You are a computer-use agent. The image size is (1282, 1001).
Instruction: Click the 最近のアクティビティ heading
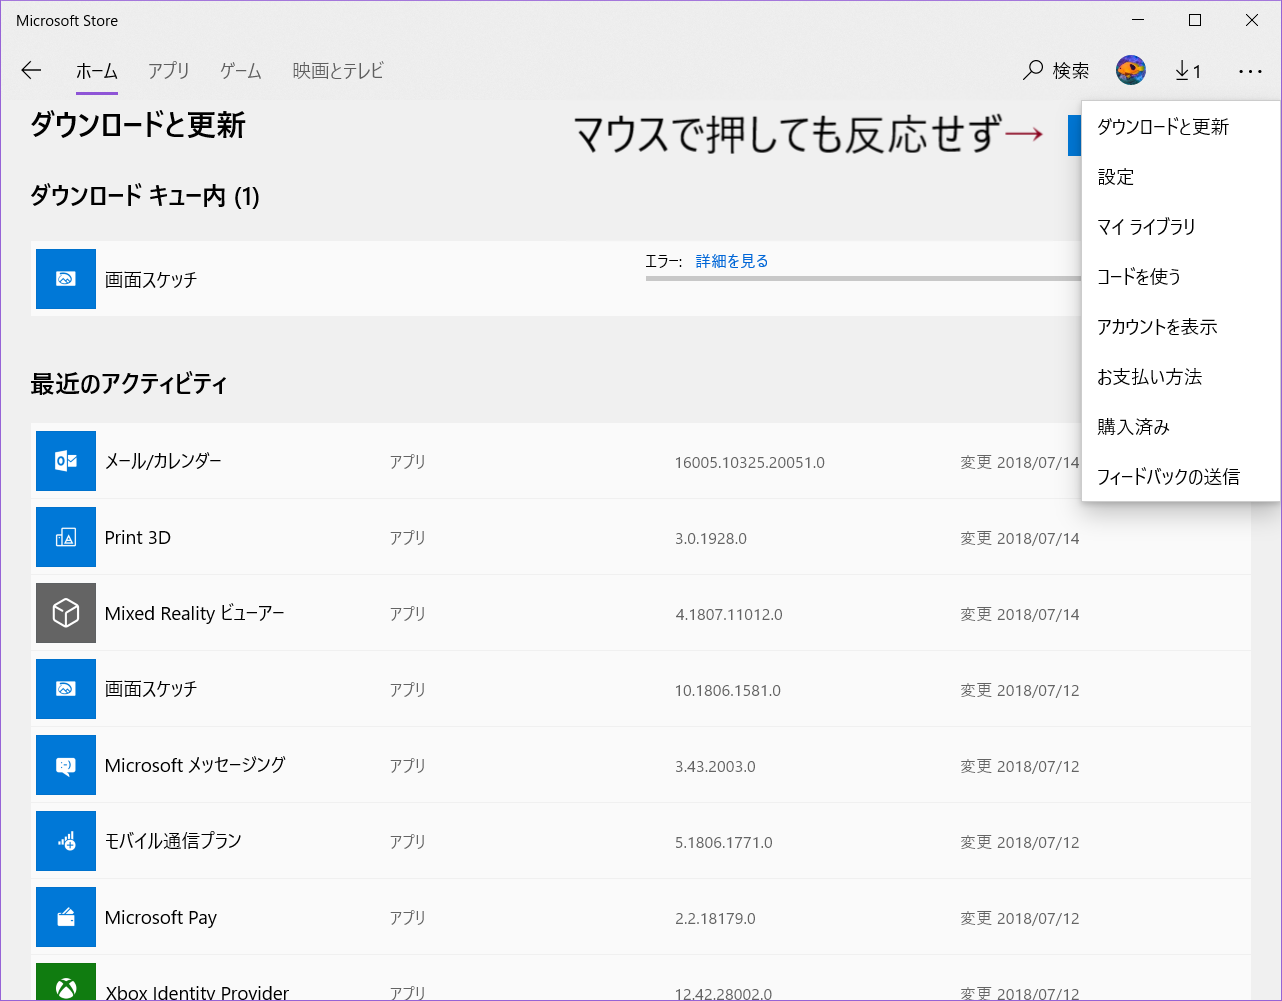(129, 384)
